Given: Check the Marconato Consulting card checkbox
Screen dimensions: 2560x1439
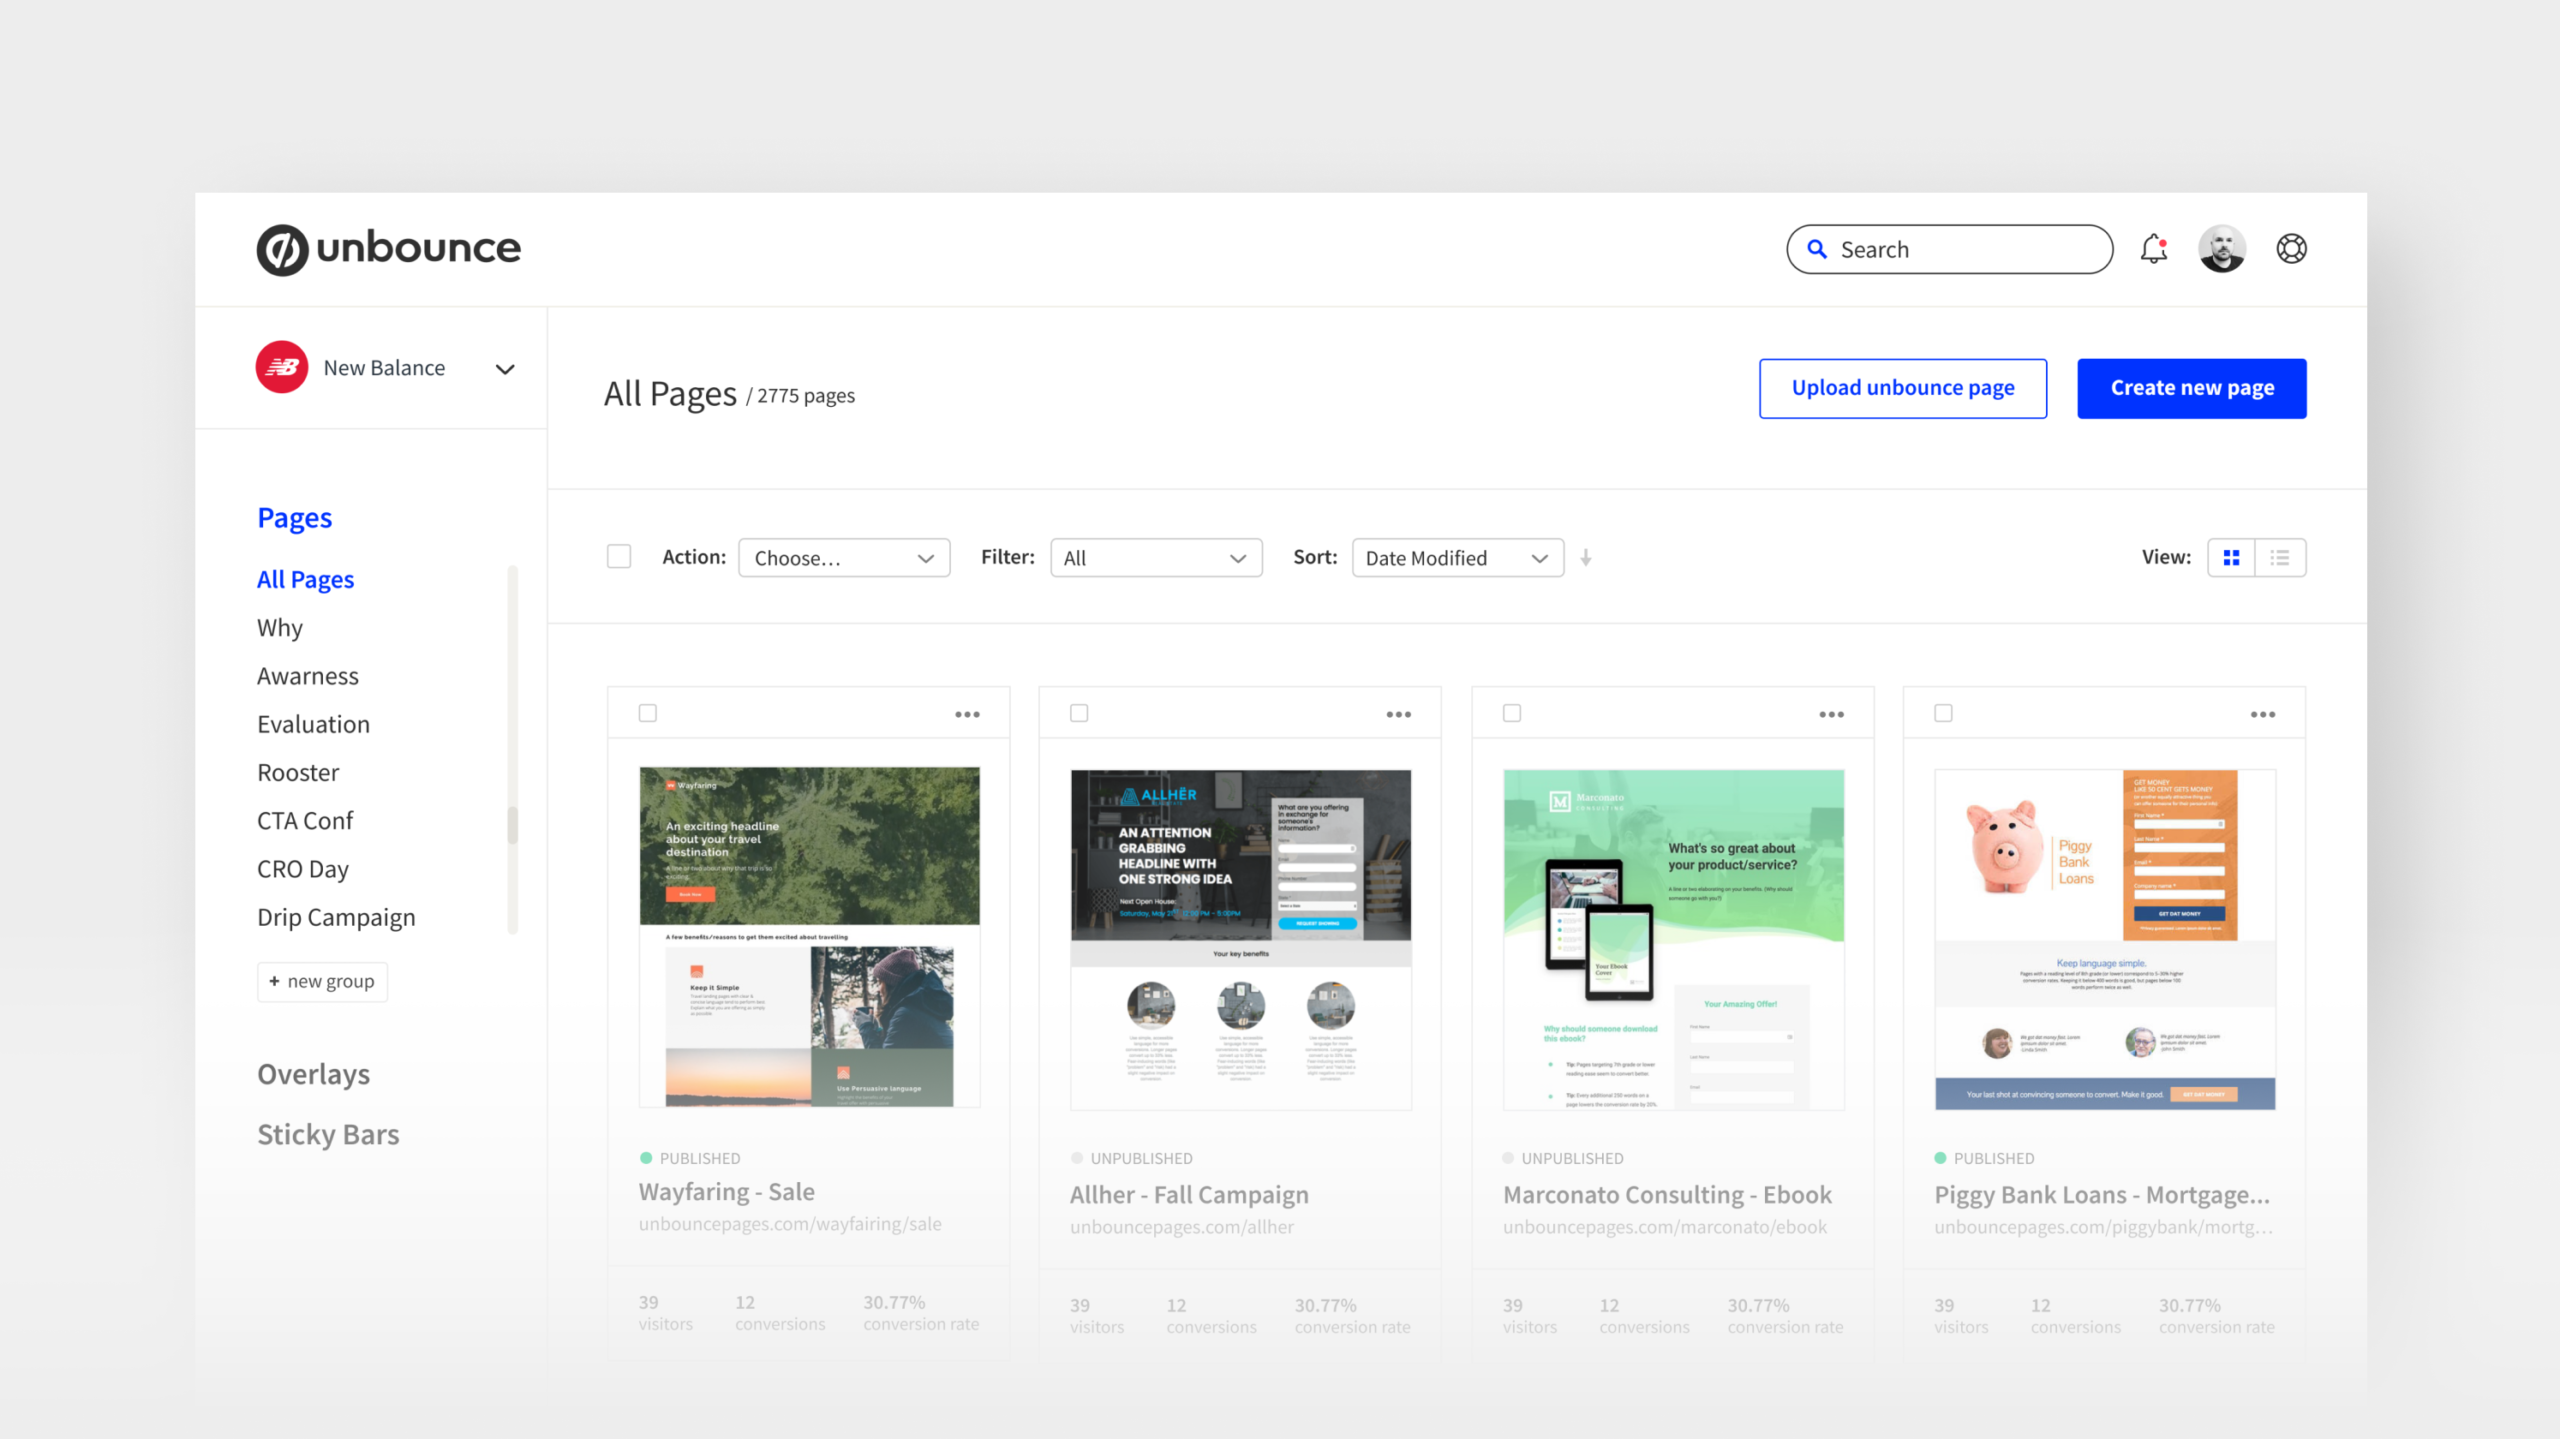Looking at the screenshot, I should [1512, 713].
